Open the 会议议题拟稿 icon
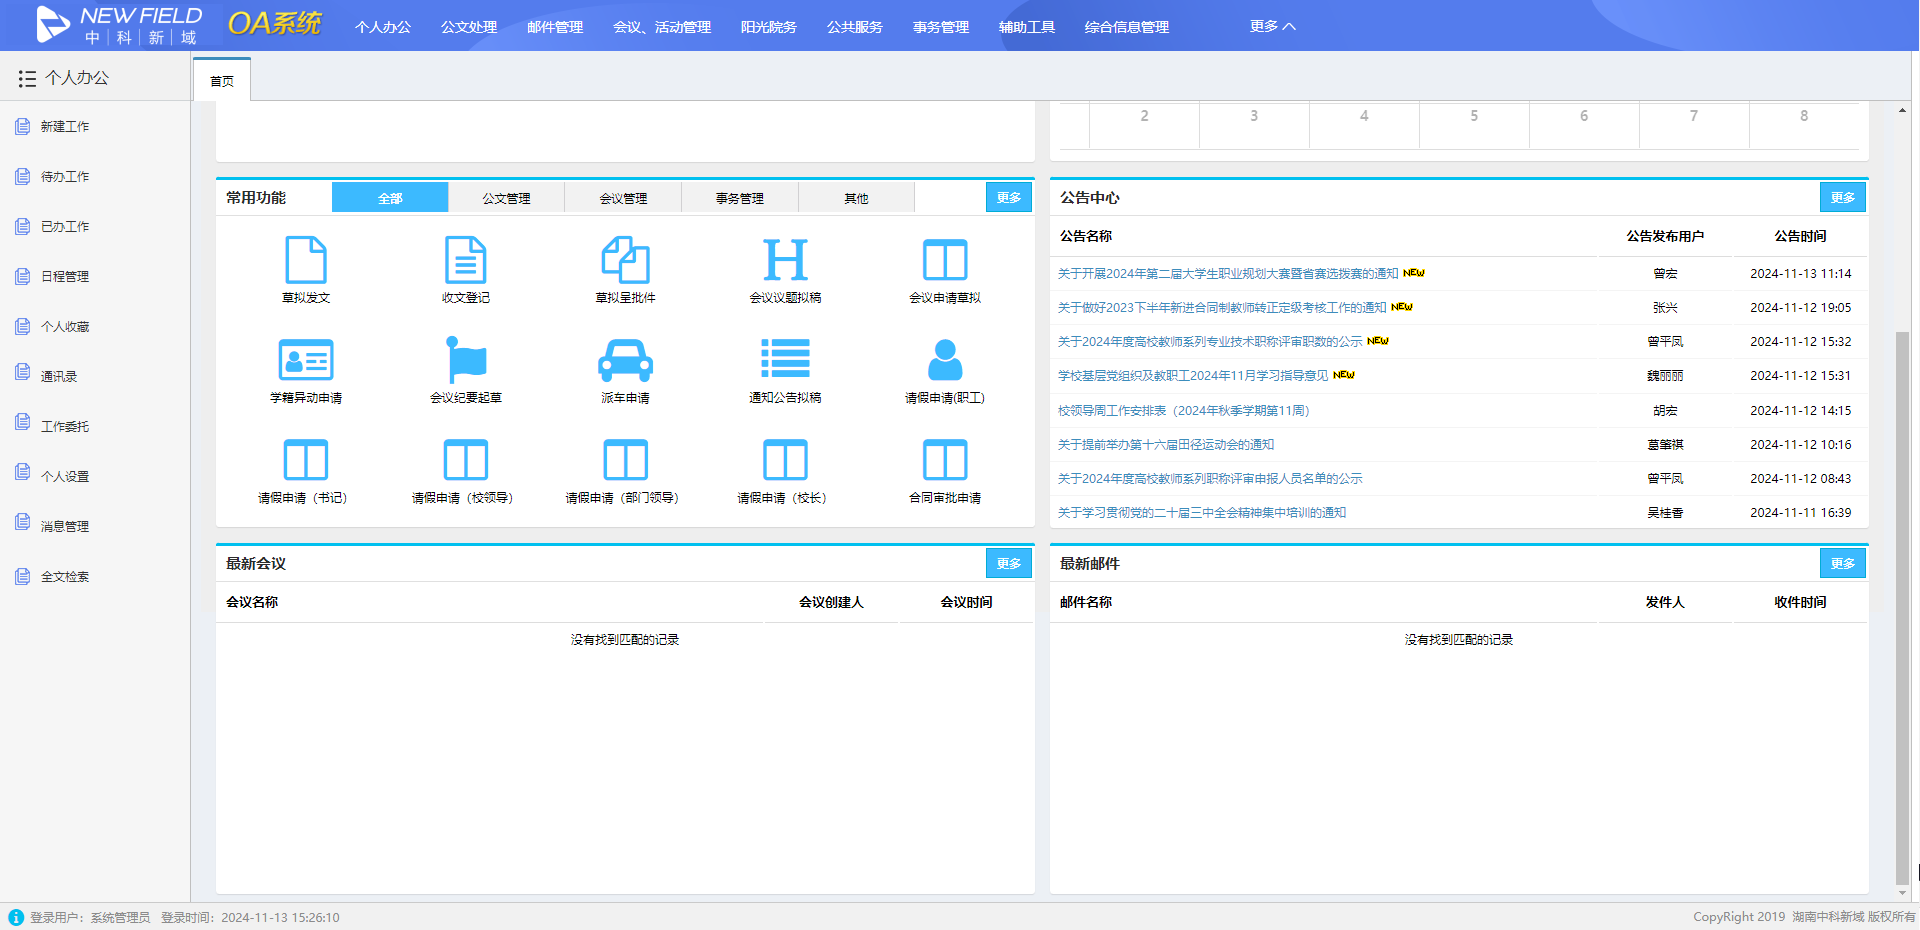 point(785,261)
